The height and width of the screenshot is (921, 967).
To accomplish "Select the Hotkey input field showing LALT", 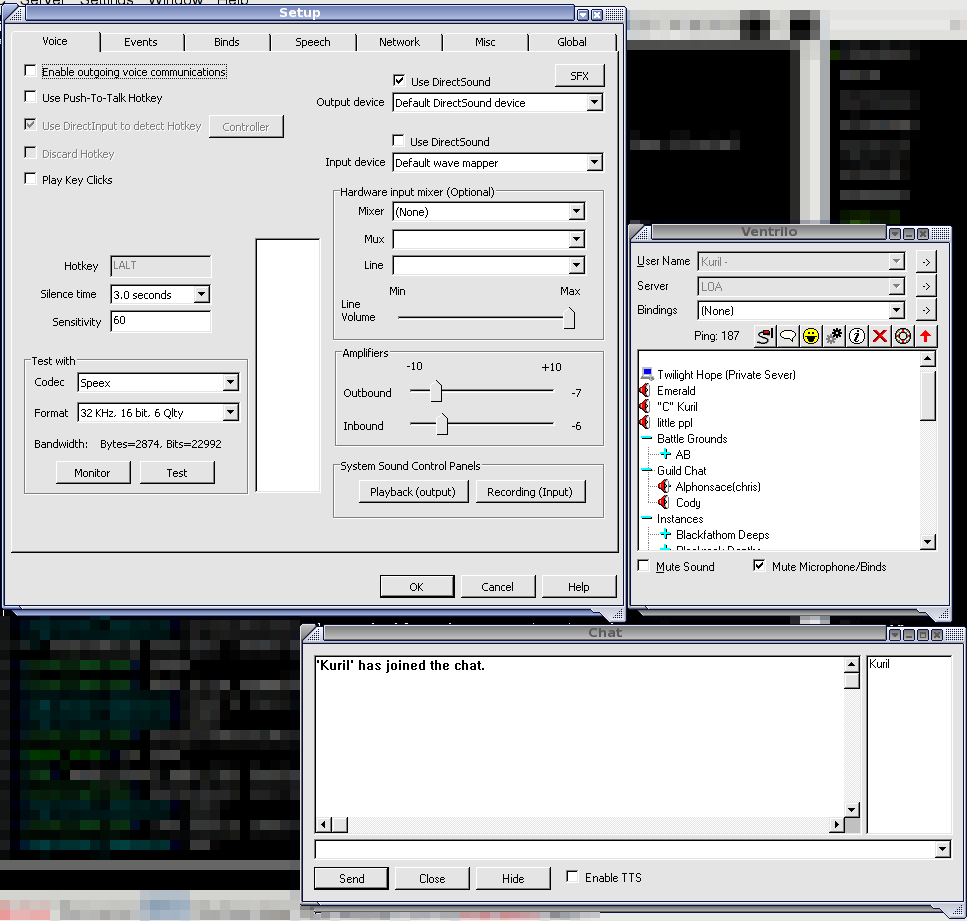I will click(x=160, y=266).
